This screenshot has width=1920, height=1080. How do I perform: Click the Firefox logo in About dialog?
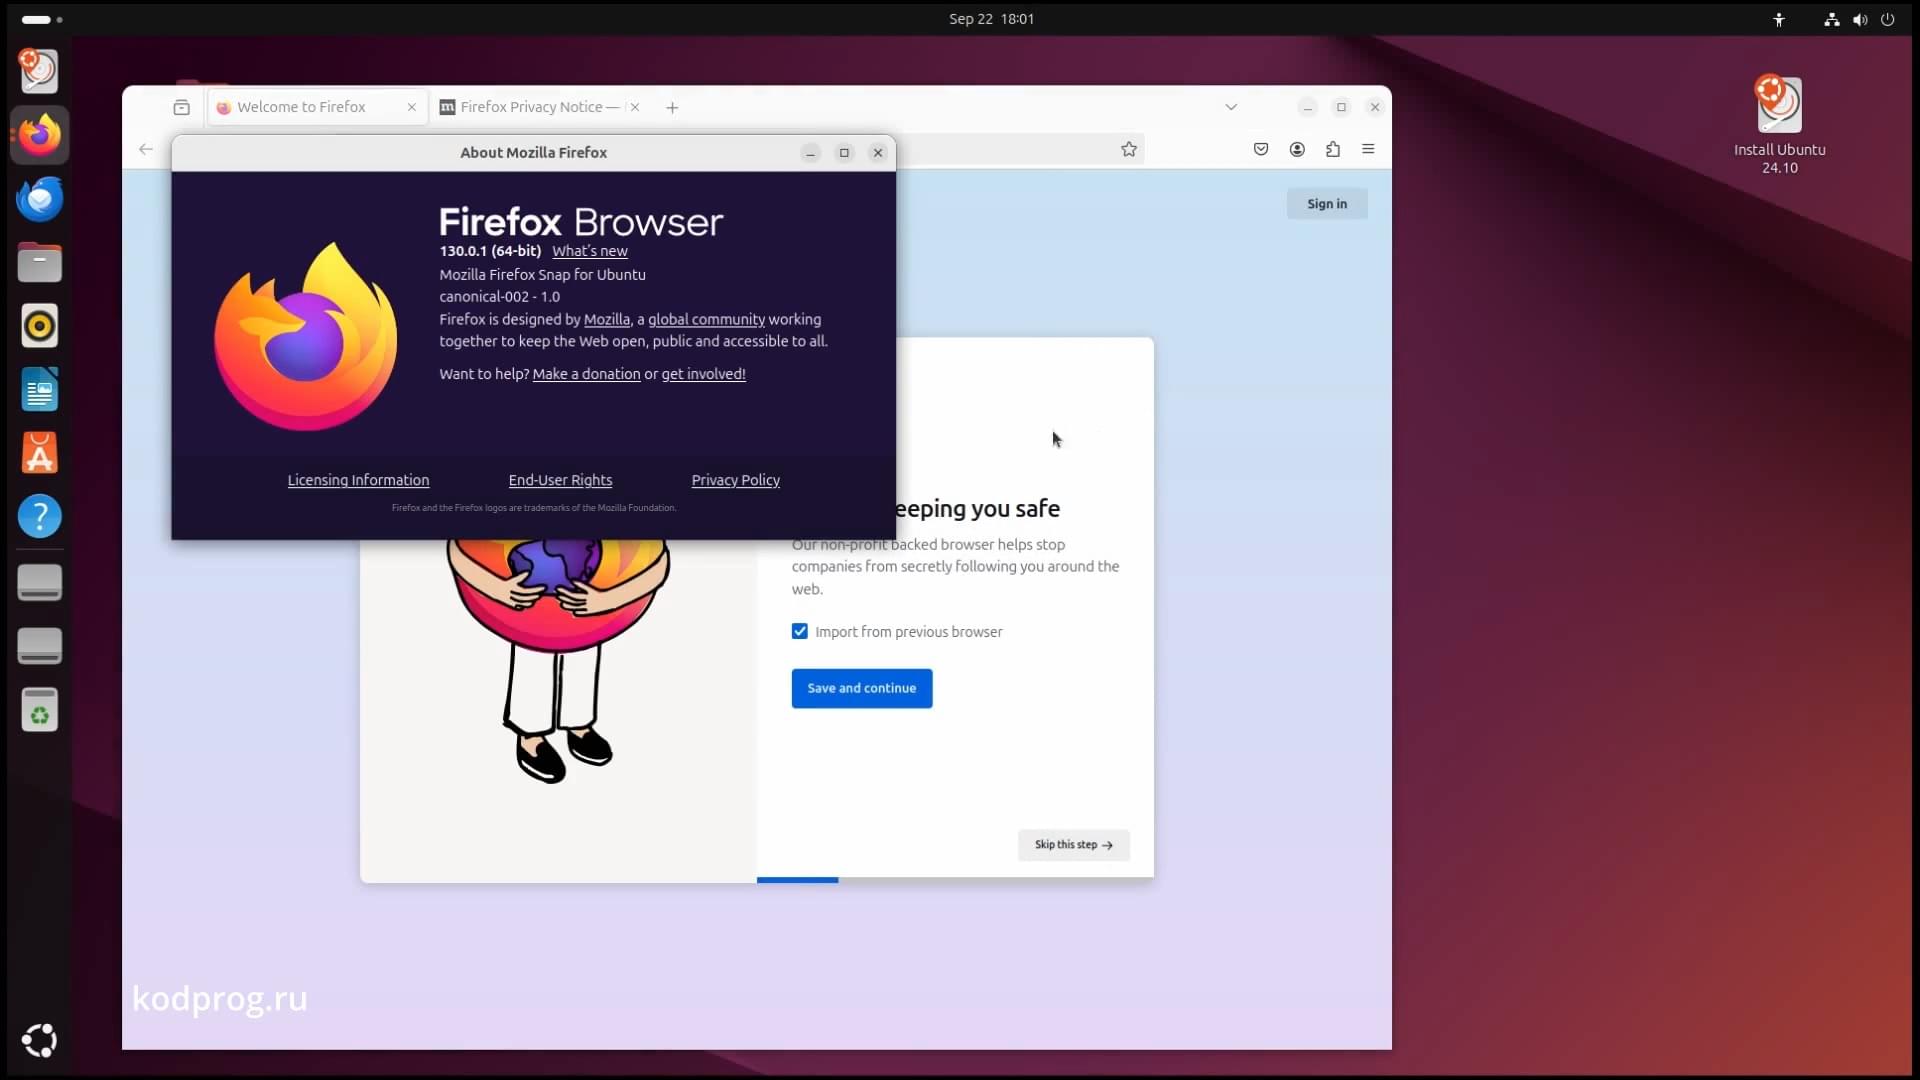[x=306, y=337]
